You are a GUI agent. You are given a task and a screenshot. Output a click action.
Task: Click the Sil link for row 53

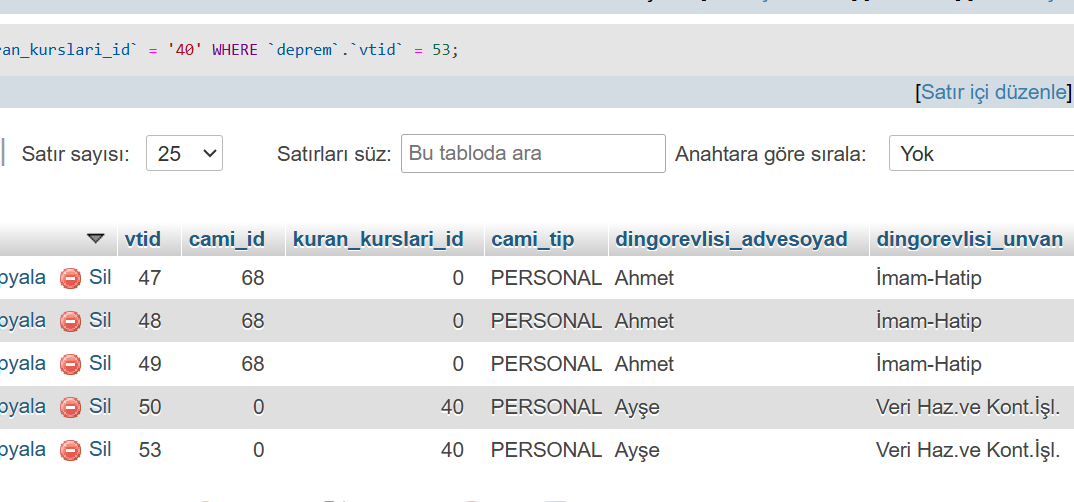[100, 450]
